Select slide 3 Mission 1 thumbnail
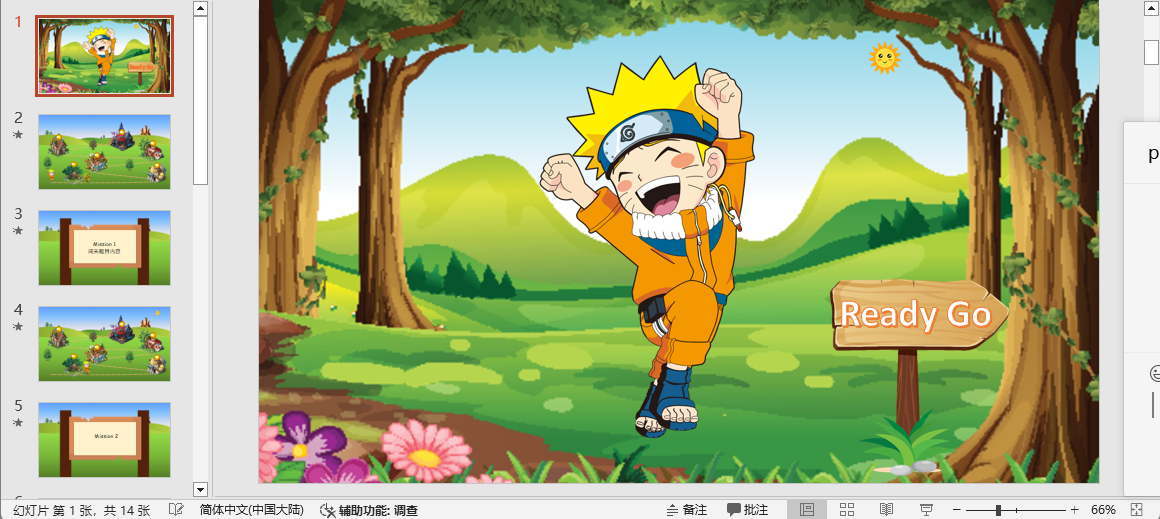 [x=105, y=248]
